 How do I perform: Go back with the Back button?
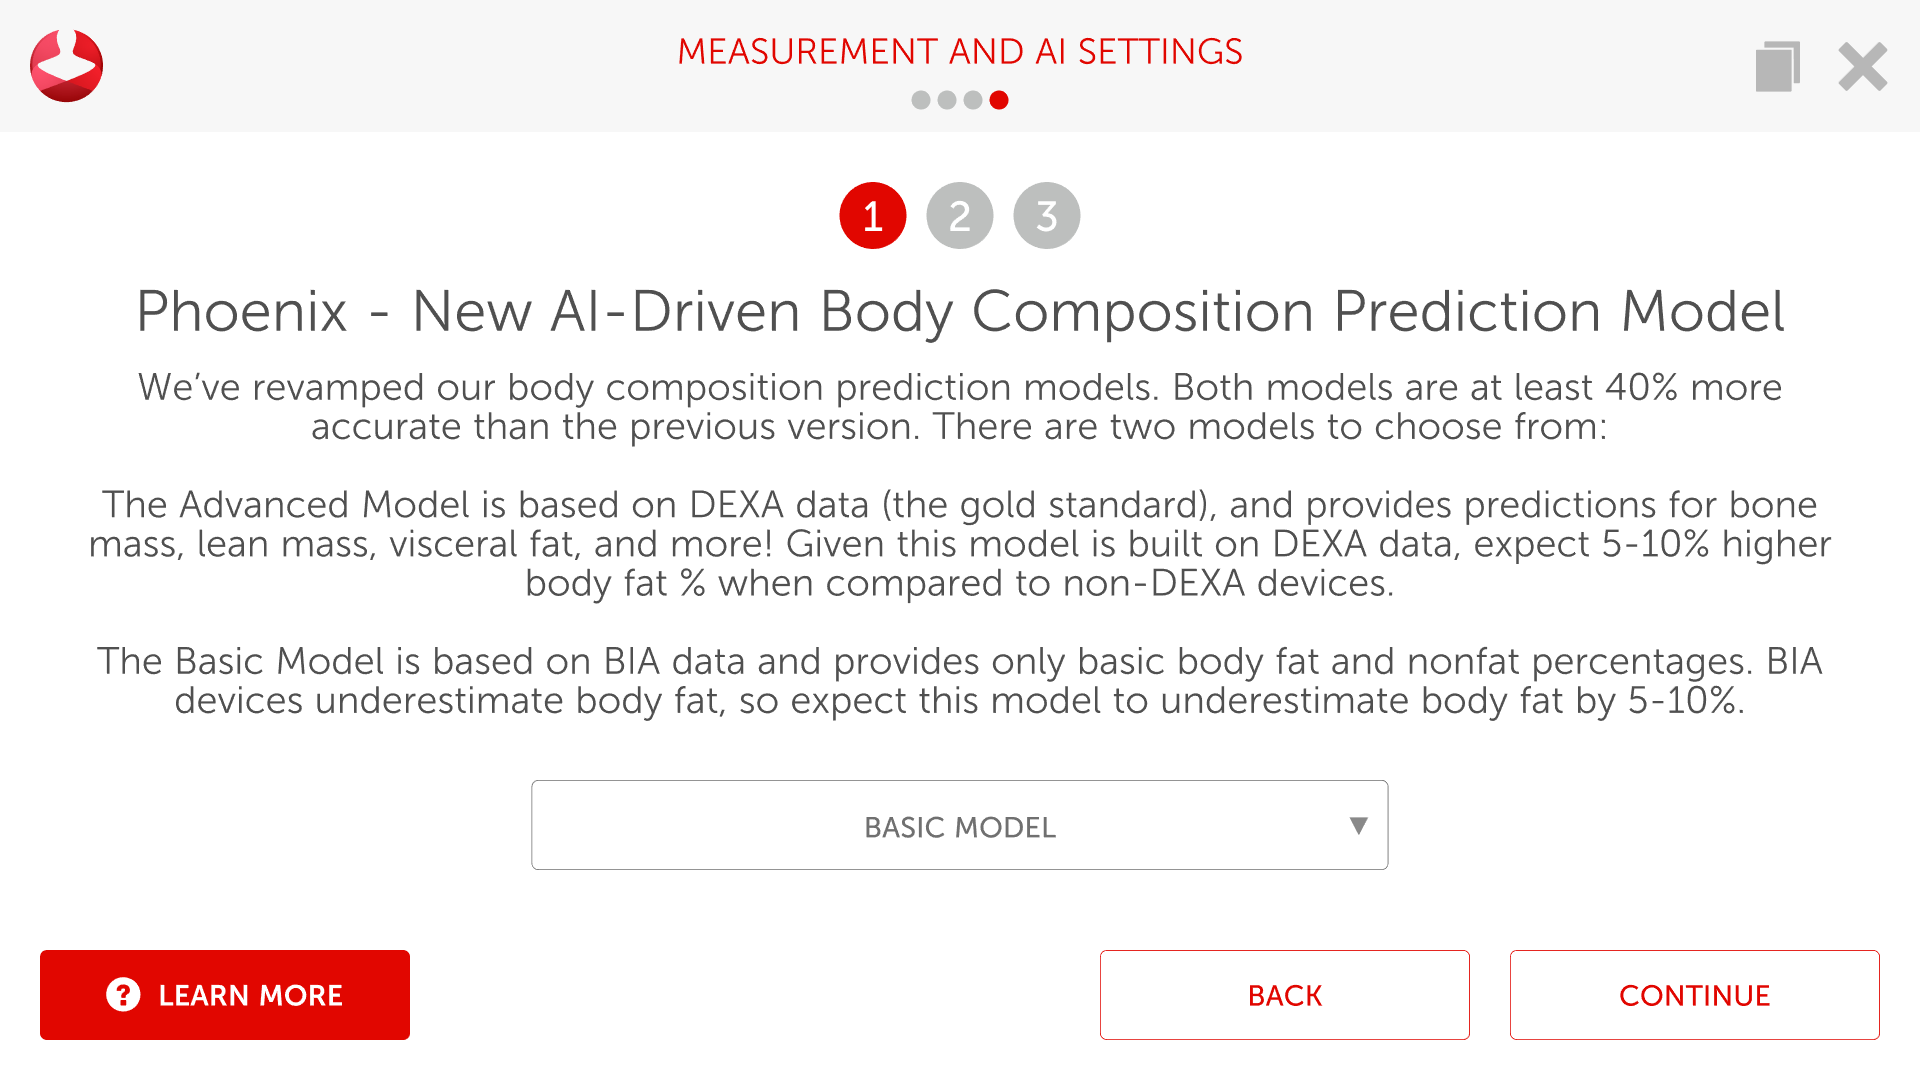1284,995
